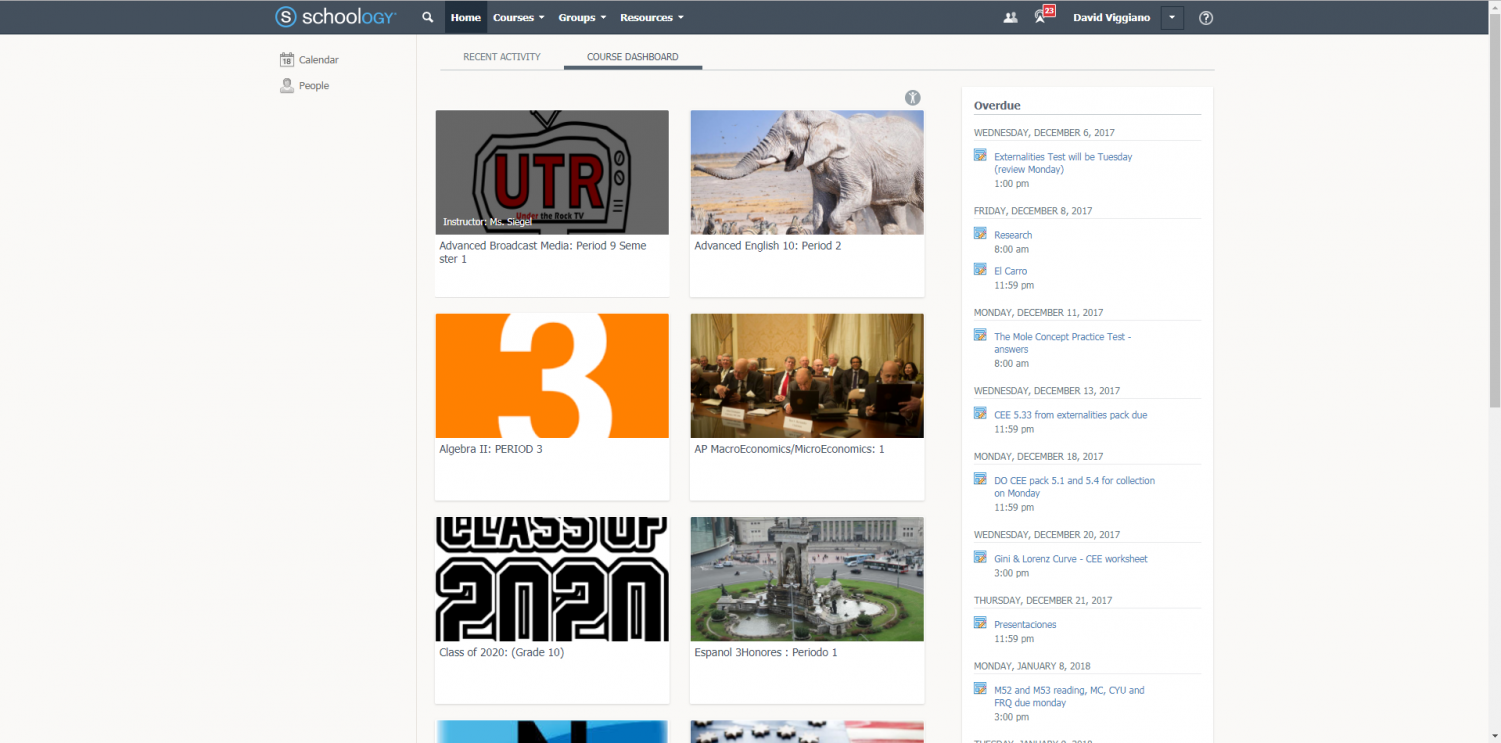
Task: Open The Mole Concept Practice Test link
Action: pyautogui.click(x=1062, y=343)
